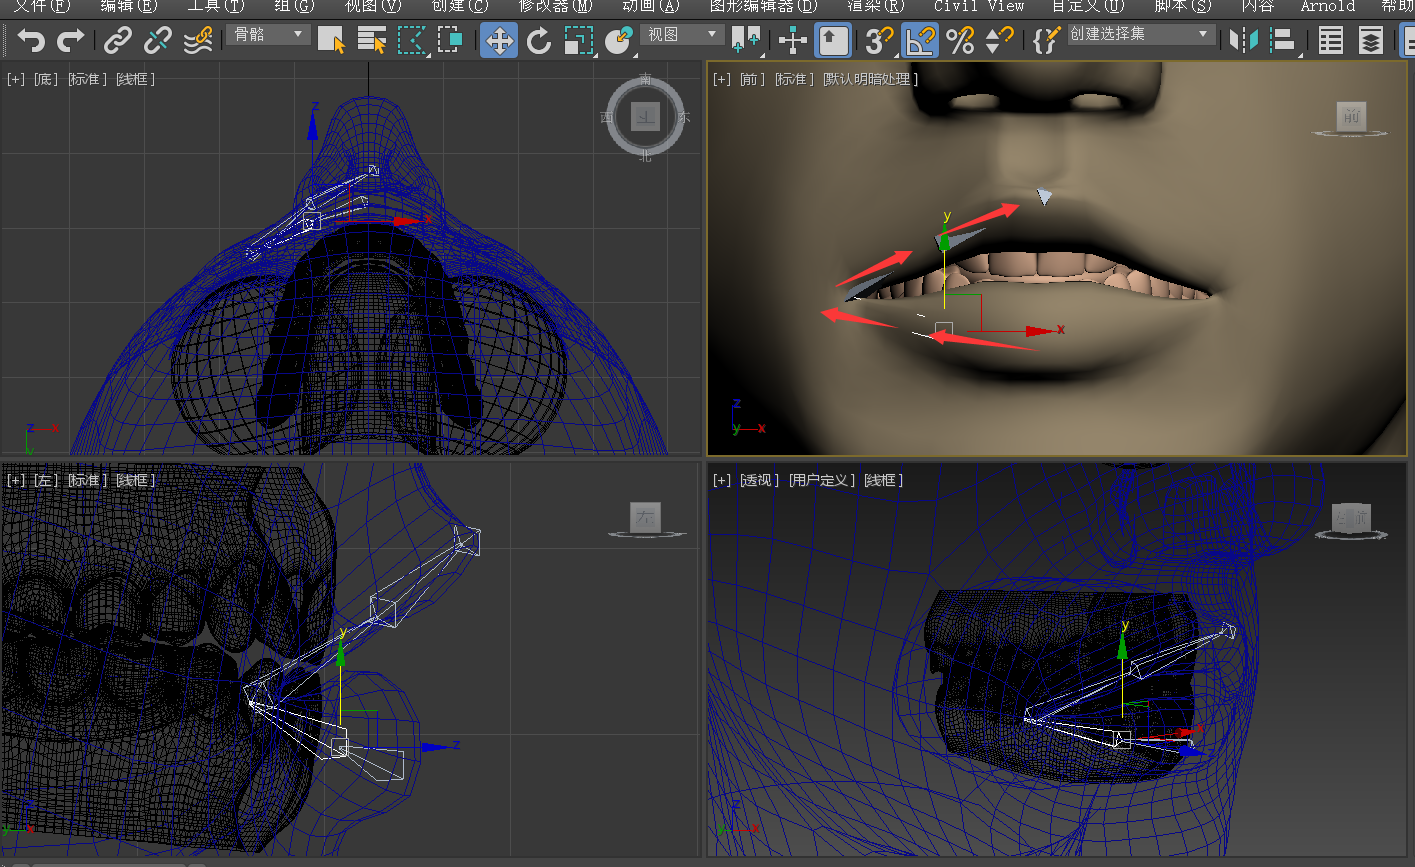This screenshot has height=867, width=1415.
Task: Open the [+] menu of the 左 viewport
Action: 16,480
